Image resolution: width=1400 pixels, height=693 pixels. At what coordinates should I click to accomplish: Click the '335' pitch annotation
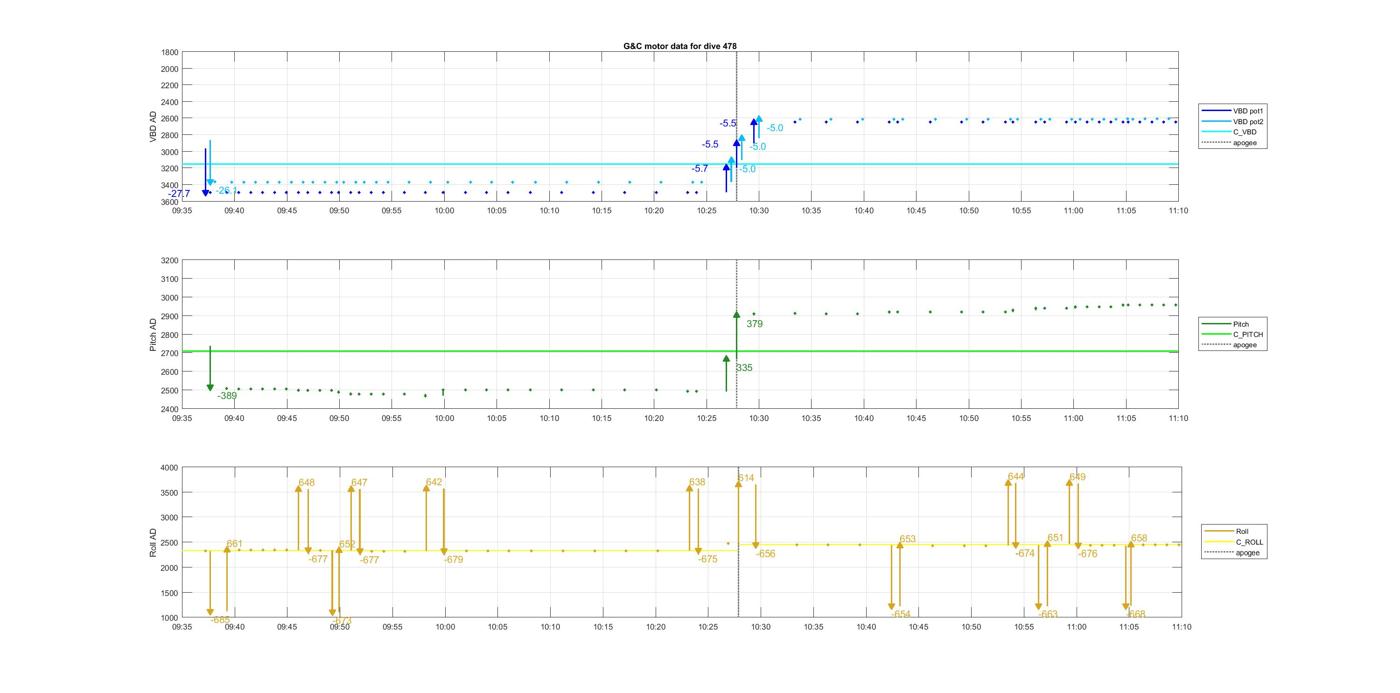pos(744,368)
